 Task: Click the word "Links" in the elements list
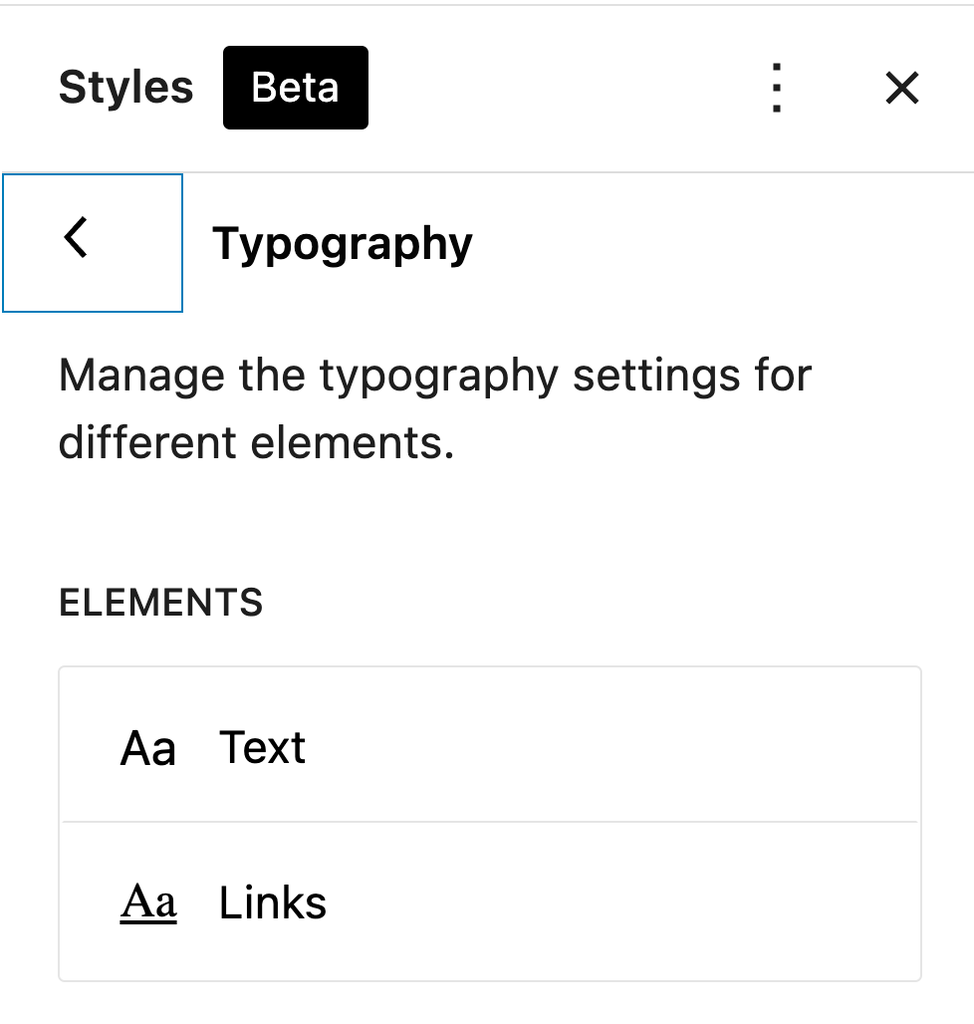(273, 904)
